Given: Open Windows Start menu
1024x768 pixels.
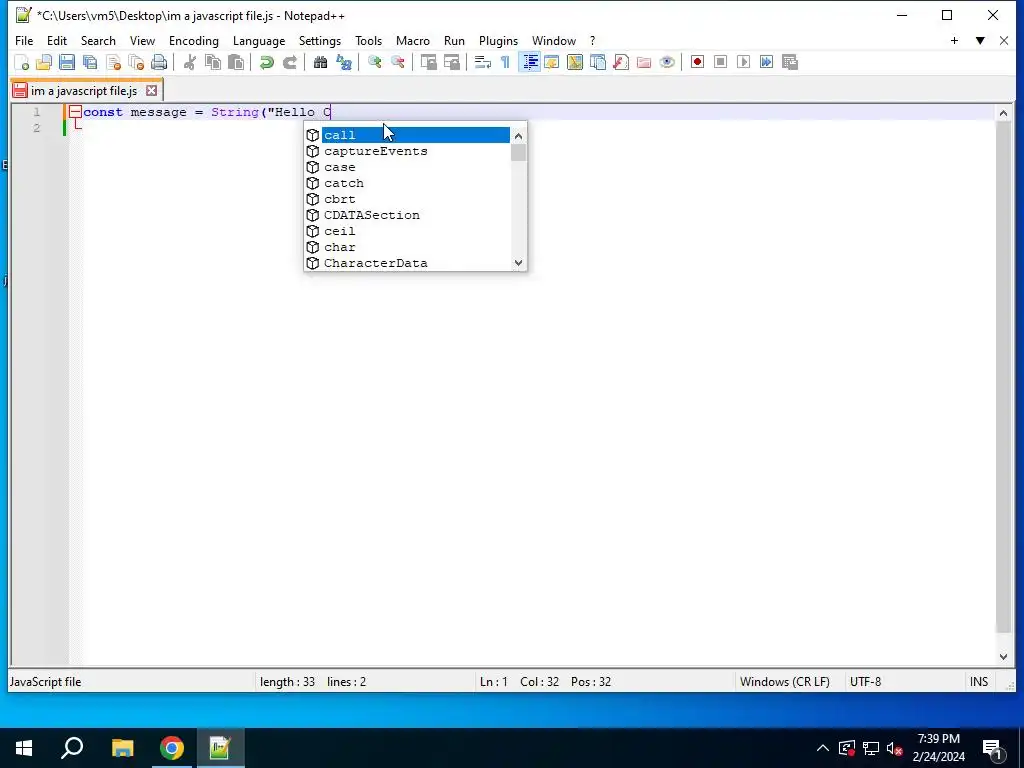Looking at the screenshot, I should coord(24,748).
